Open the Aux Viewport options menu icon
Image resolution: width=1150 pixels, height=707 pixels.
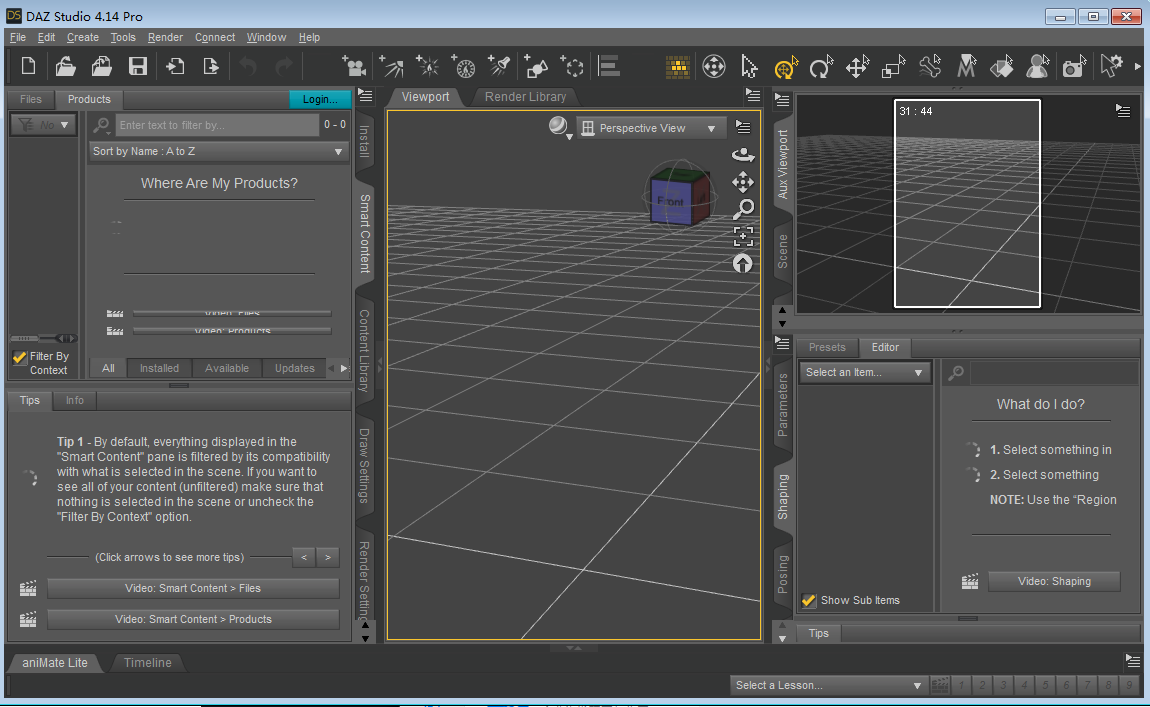1123,111
